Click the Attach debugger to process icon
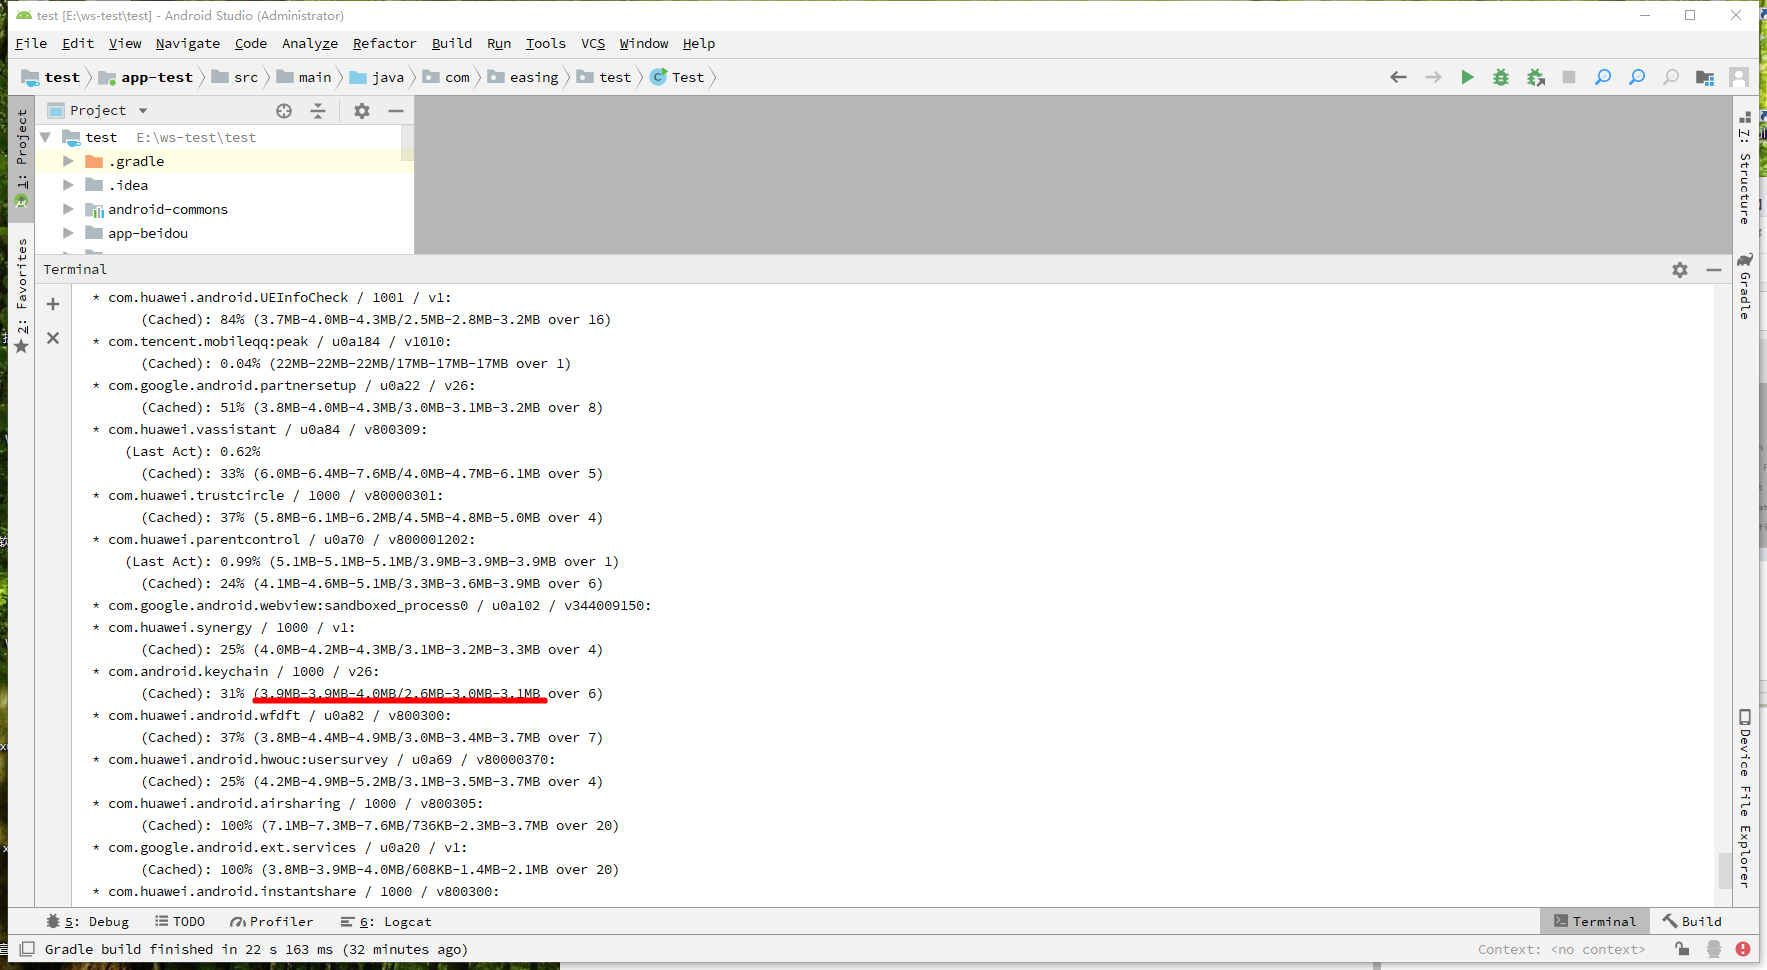This screenshot has width=1767, height=970. 1536,77
